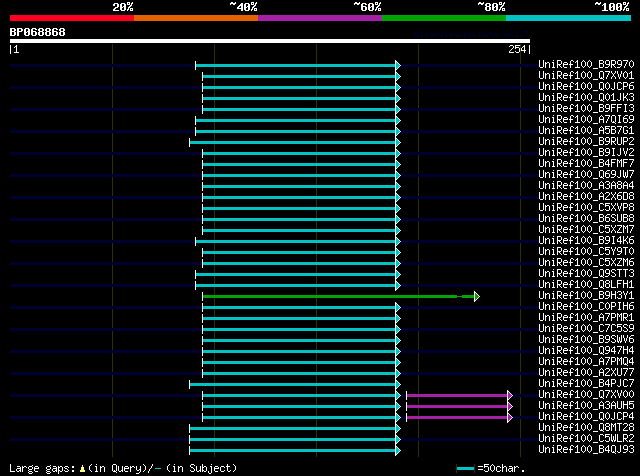Image resolution: width=640 pixels, height=476 pixels.
Task: Click the UniRef100_Q0JCP4 label
Action: (586, 417)
